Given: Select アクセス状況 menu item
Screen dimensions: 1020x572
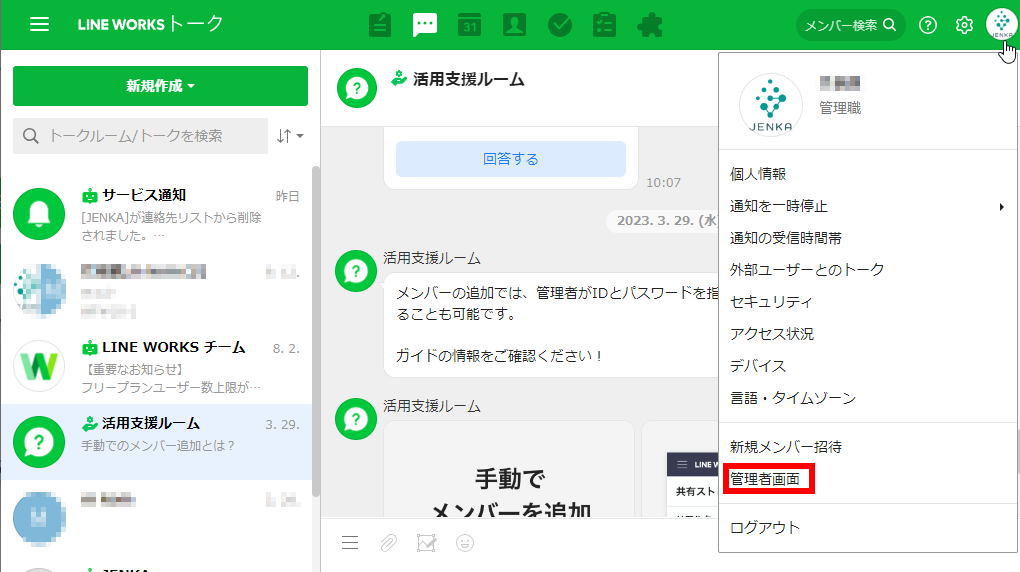Looking at the screenshot, I should click(772, 334).
